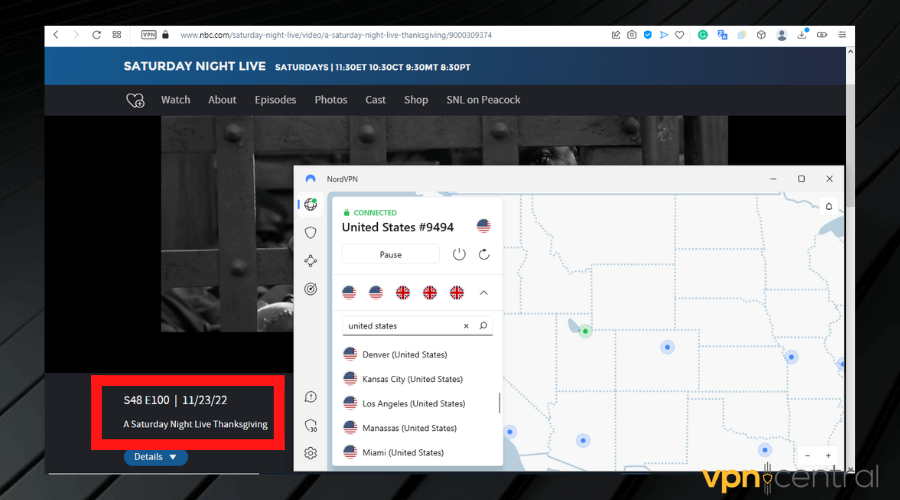Open the blue shield ad blocker icon
The image size is (900, 500).
pyautogui.click(x=647, y=35)
